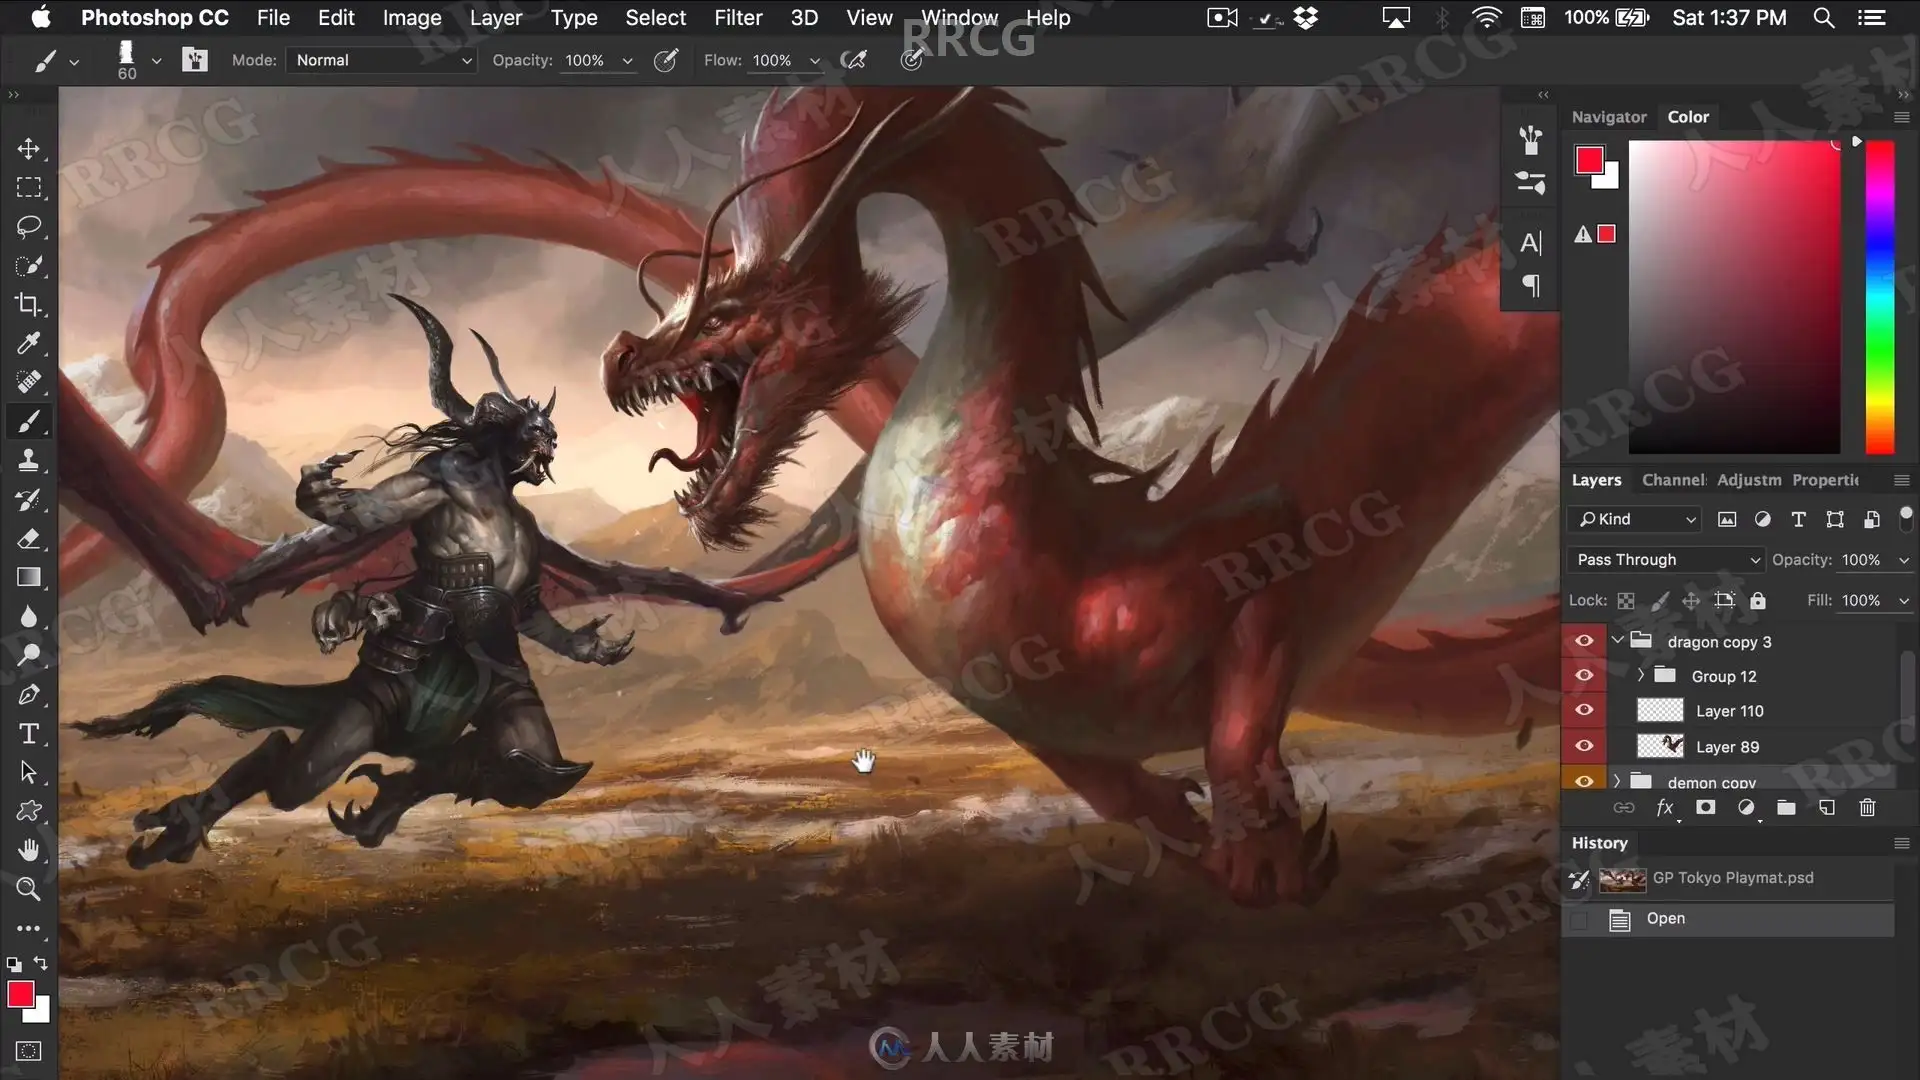Select the History Brush tool
This screenshot has width=1920, height=1080.
point(28,500)
